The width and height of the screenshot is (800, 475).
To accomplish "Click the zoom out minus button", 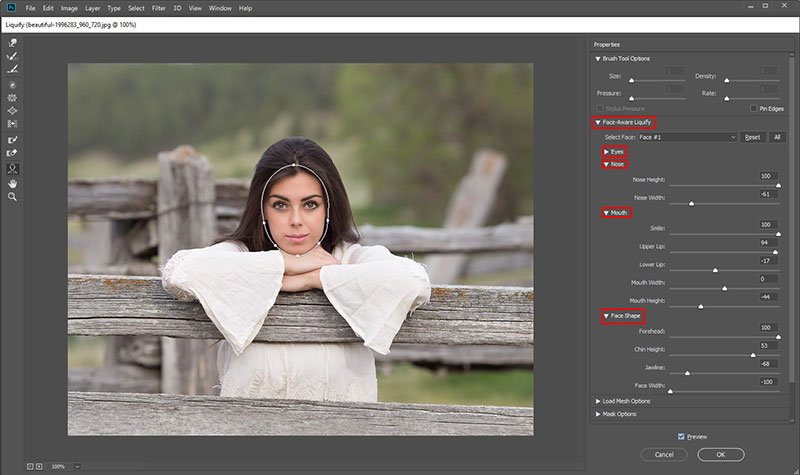I will tap(30, 466).
